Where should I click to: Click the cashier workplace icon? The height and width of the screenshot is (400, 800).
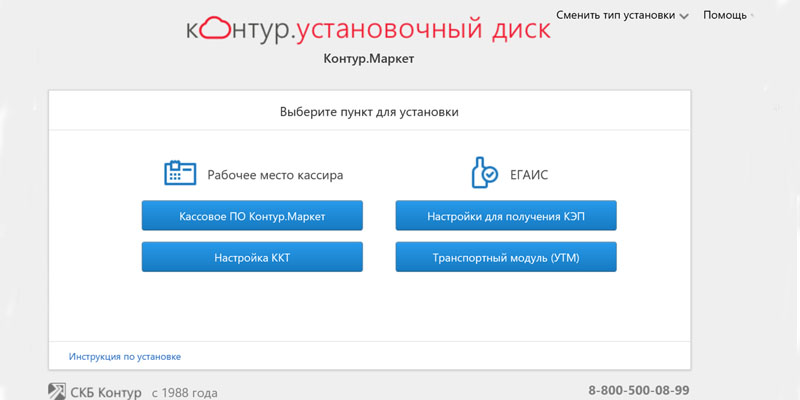[x=180, y=172]
